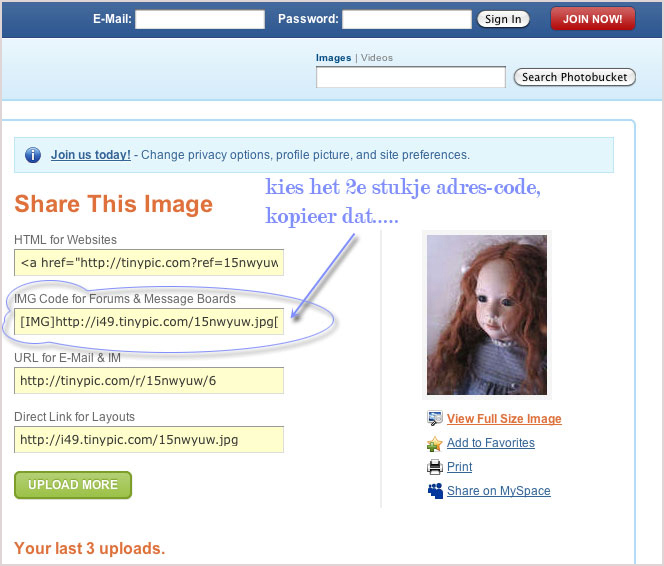This screenshot has width=664, height=566.
Task: Click the Photobucket search text box
Action: (411, 77)
